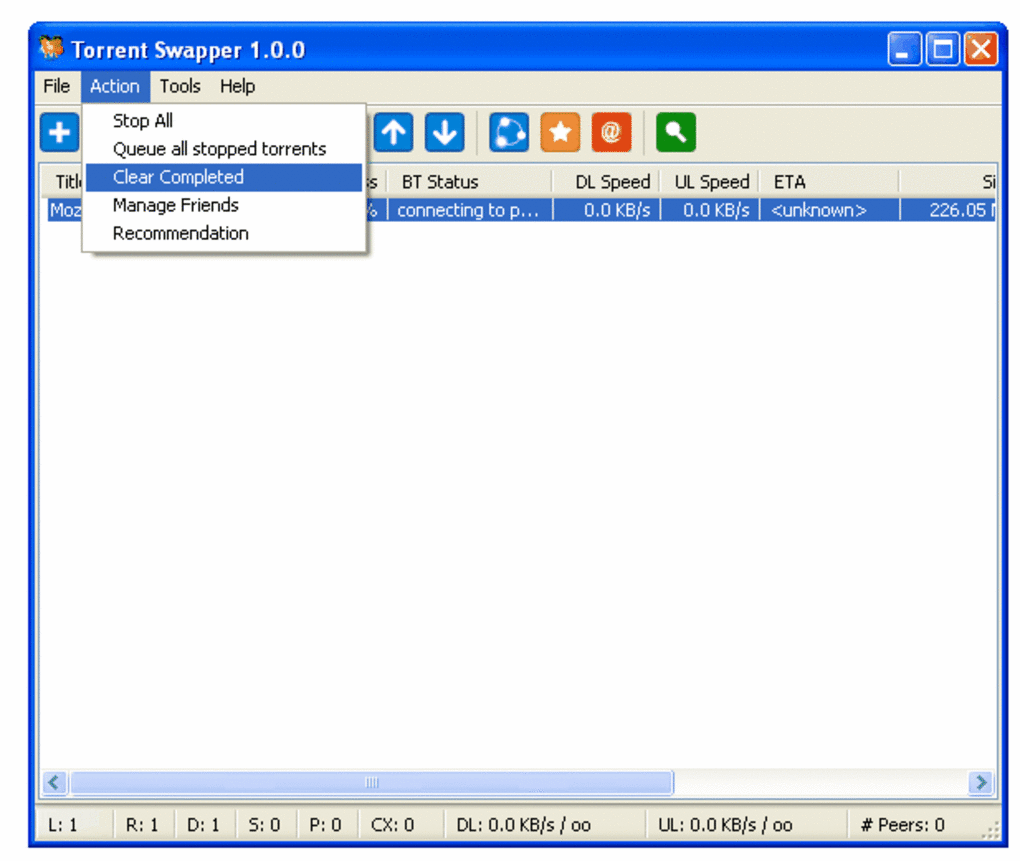Open the File menu
Viewport: 1020px width, 861px height.
pyautogui.click(x=57, y=86)
